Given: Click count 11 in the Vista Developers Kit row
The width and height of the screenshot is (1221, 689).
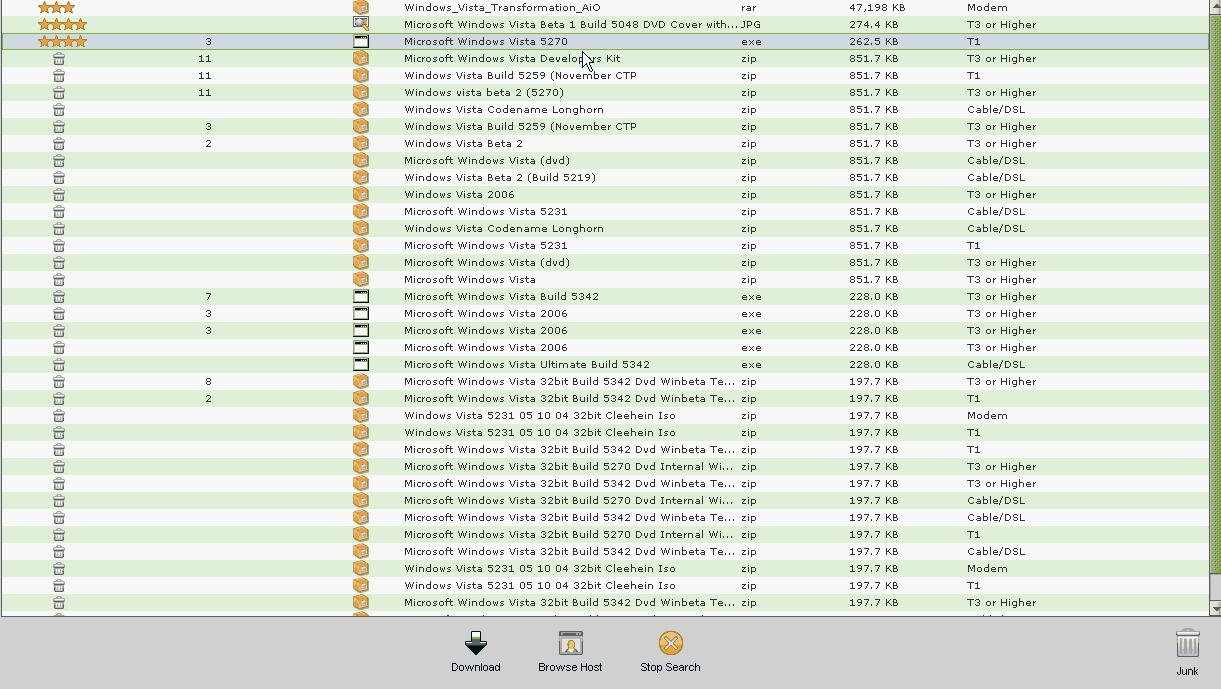Looking at the screenshot, I should pyautogui.click(x=204, y=58).
